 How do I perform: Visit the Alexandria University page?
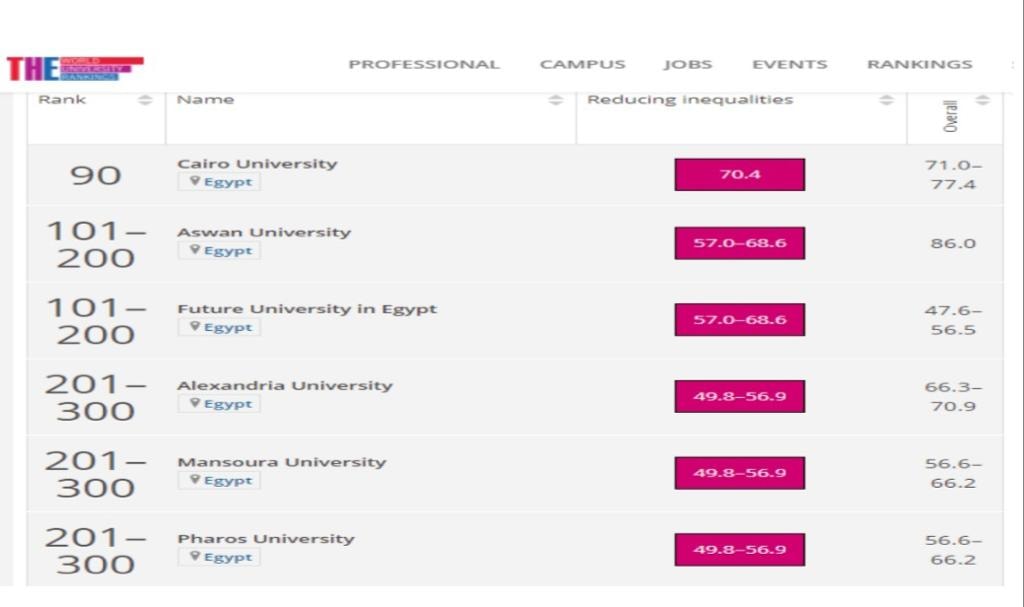[285, 385]
